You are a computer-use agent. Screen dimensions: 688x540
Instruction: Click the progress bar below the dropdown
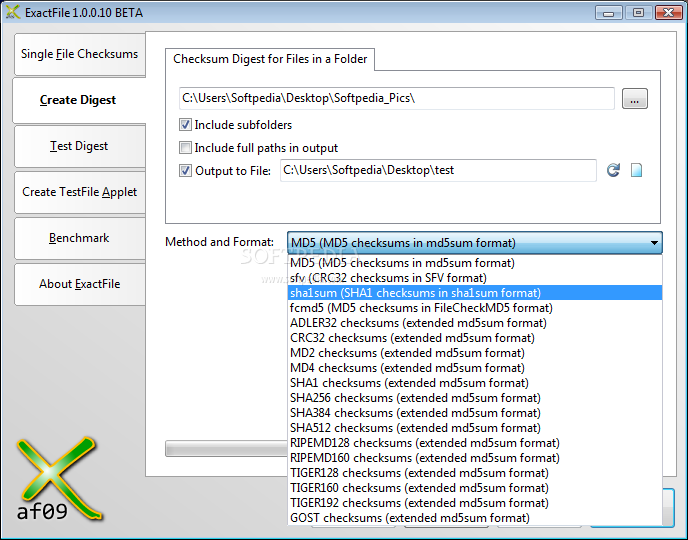tap(226, 448)
